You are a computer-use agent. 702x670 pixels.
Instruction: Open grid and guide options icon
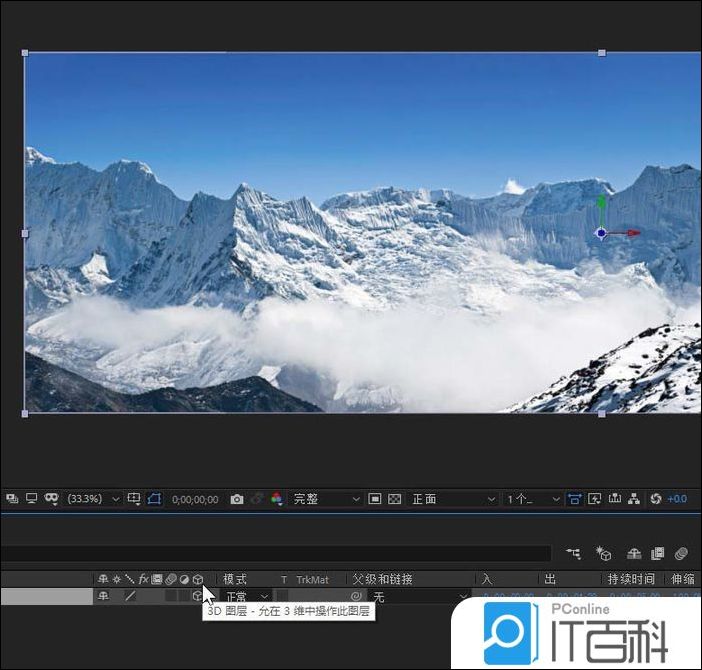point(134,499)
